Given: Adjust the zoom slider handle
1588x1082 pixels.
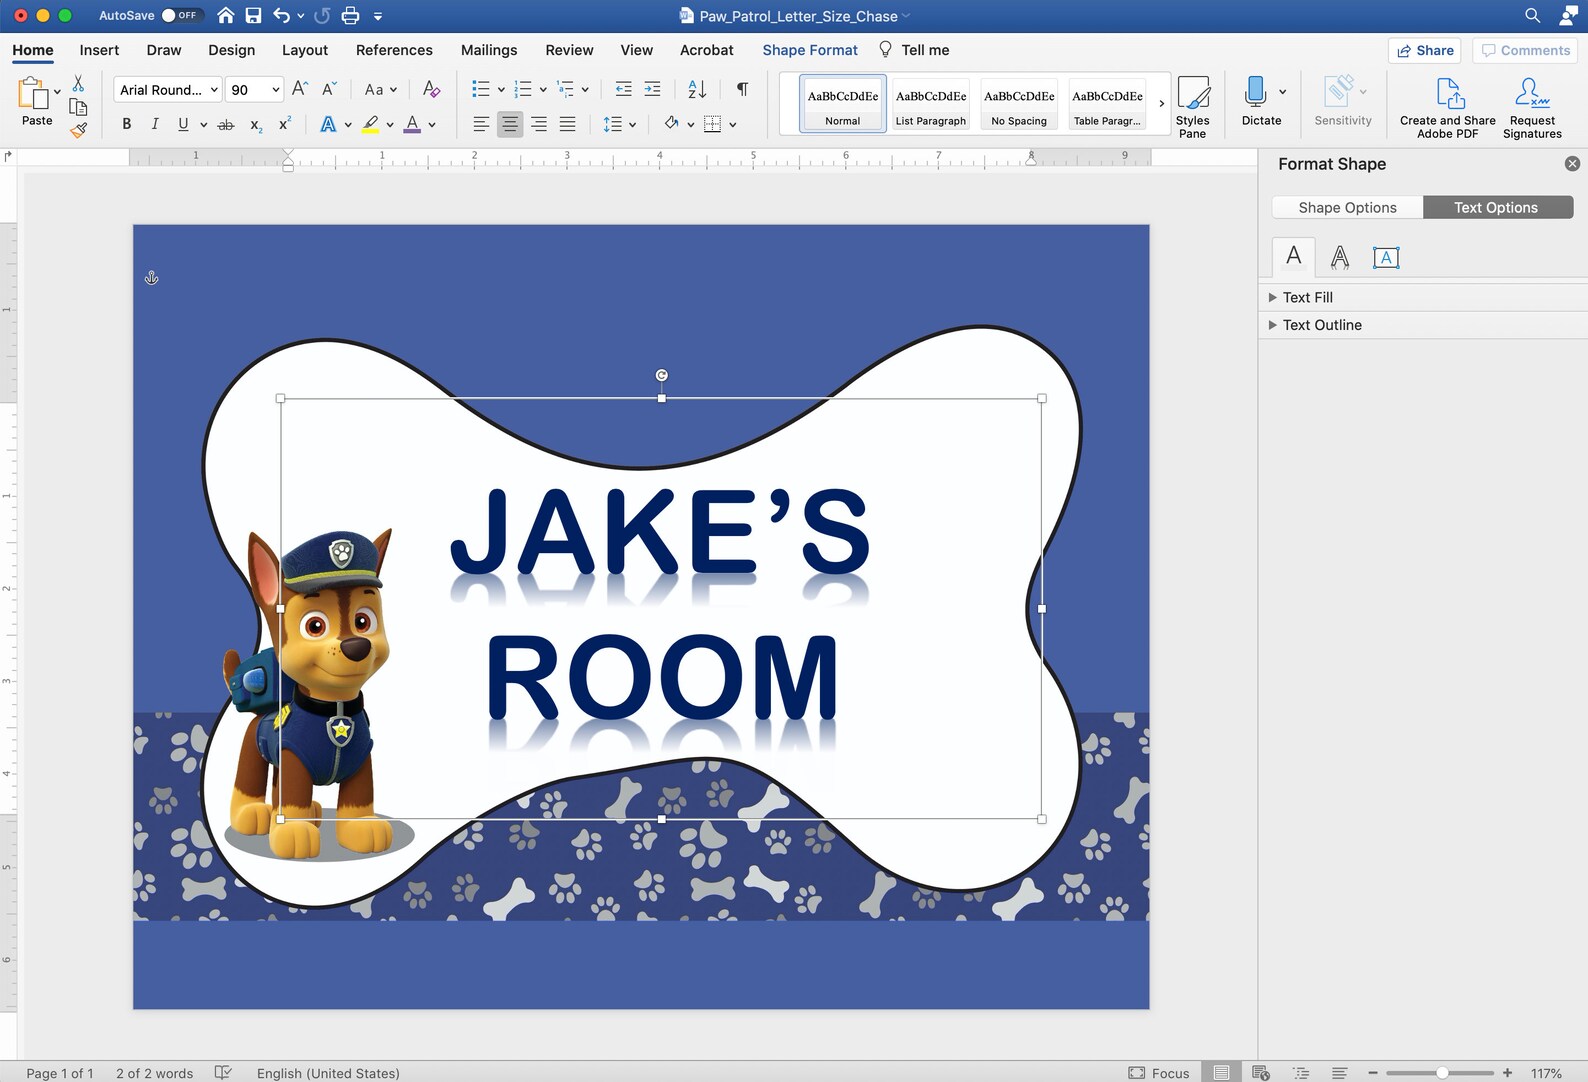Looking at the screenshot, I should pyautogui.click(x=1442, y=1072).
